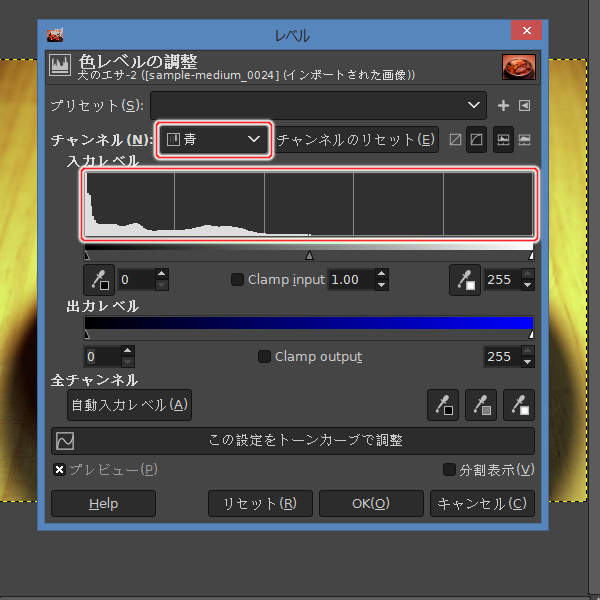Click the blue channel histogram display
This screenshot has width=600, height=600.
tap(309, 204)
